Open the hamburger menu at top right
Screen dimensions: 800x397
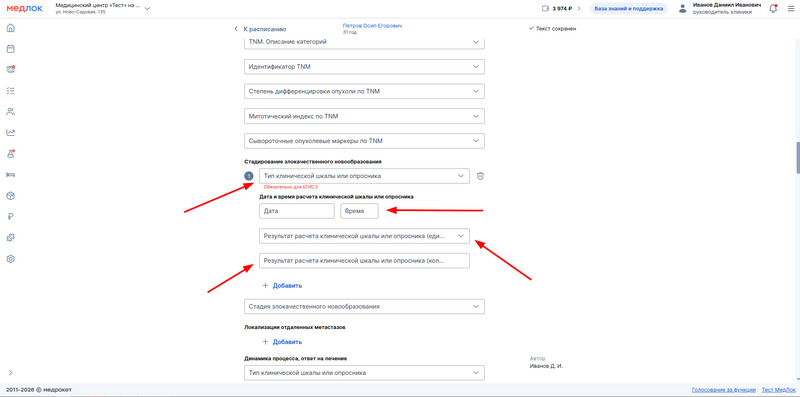click(791, 9)
